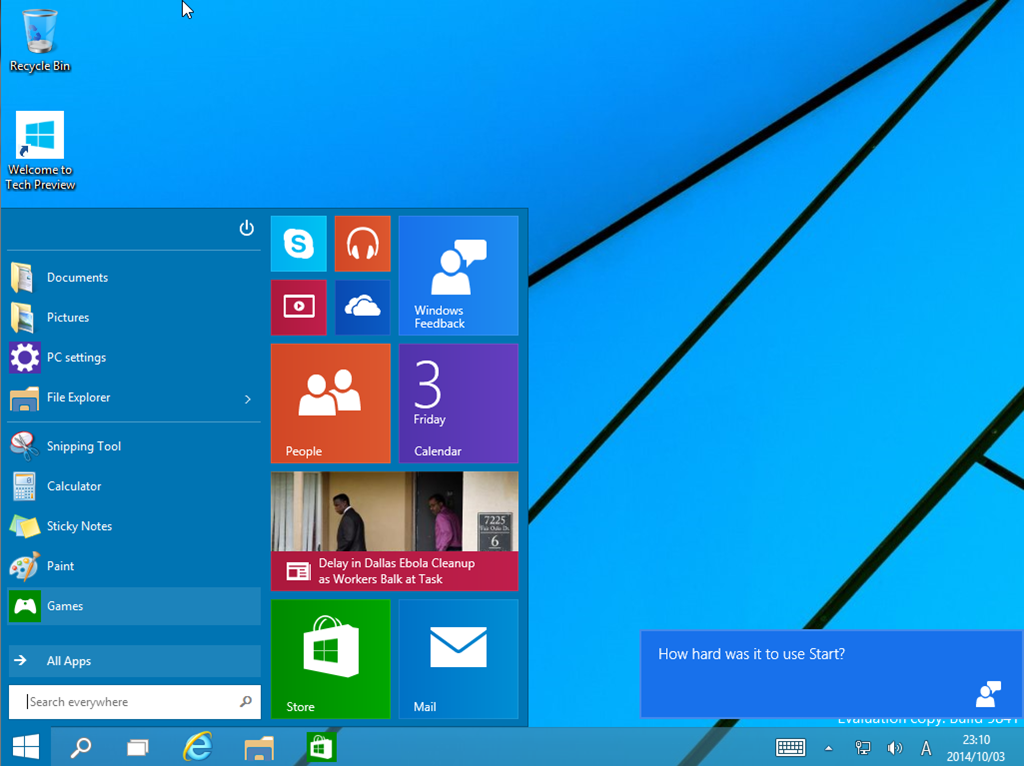Open Documents from the Start menu
Viewport: 1024px width, 766px height.
(134, 278)
